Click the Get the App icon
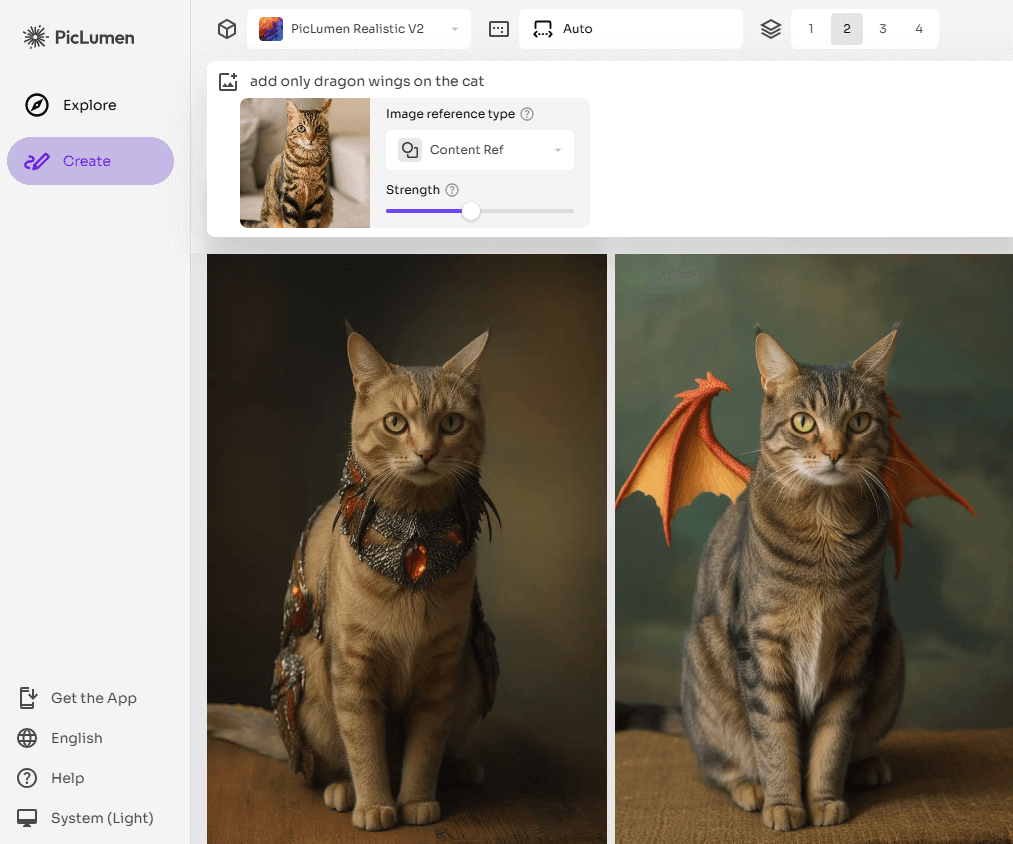1013x844 pixels. 28,698
